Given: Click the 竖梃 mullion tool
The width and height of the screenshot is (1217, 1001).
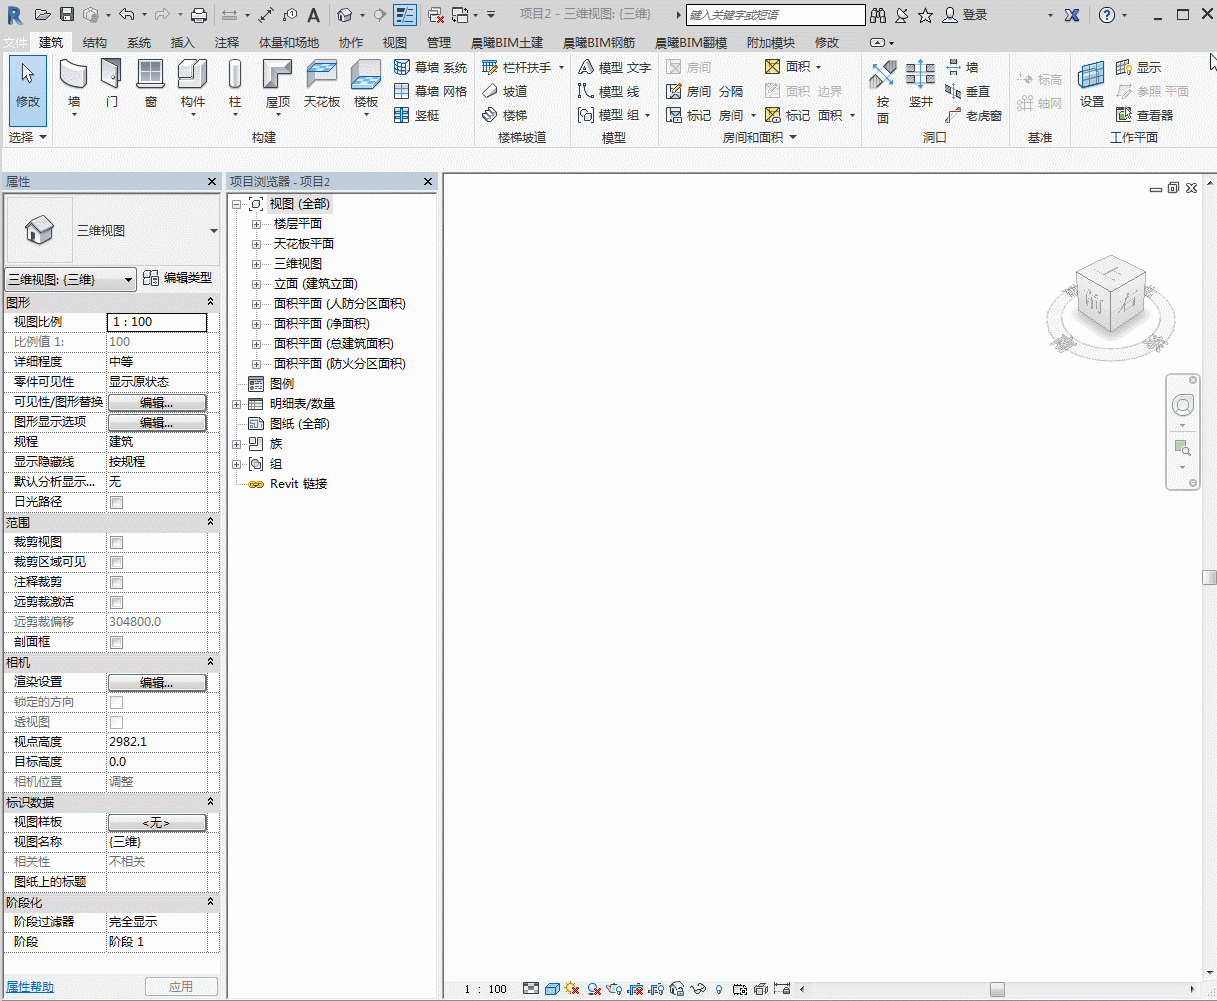Looking at the screenshot, I should [416, 115].
